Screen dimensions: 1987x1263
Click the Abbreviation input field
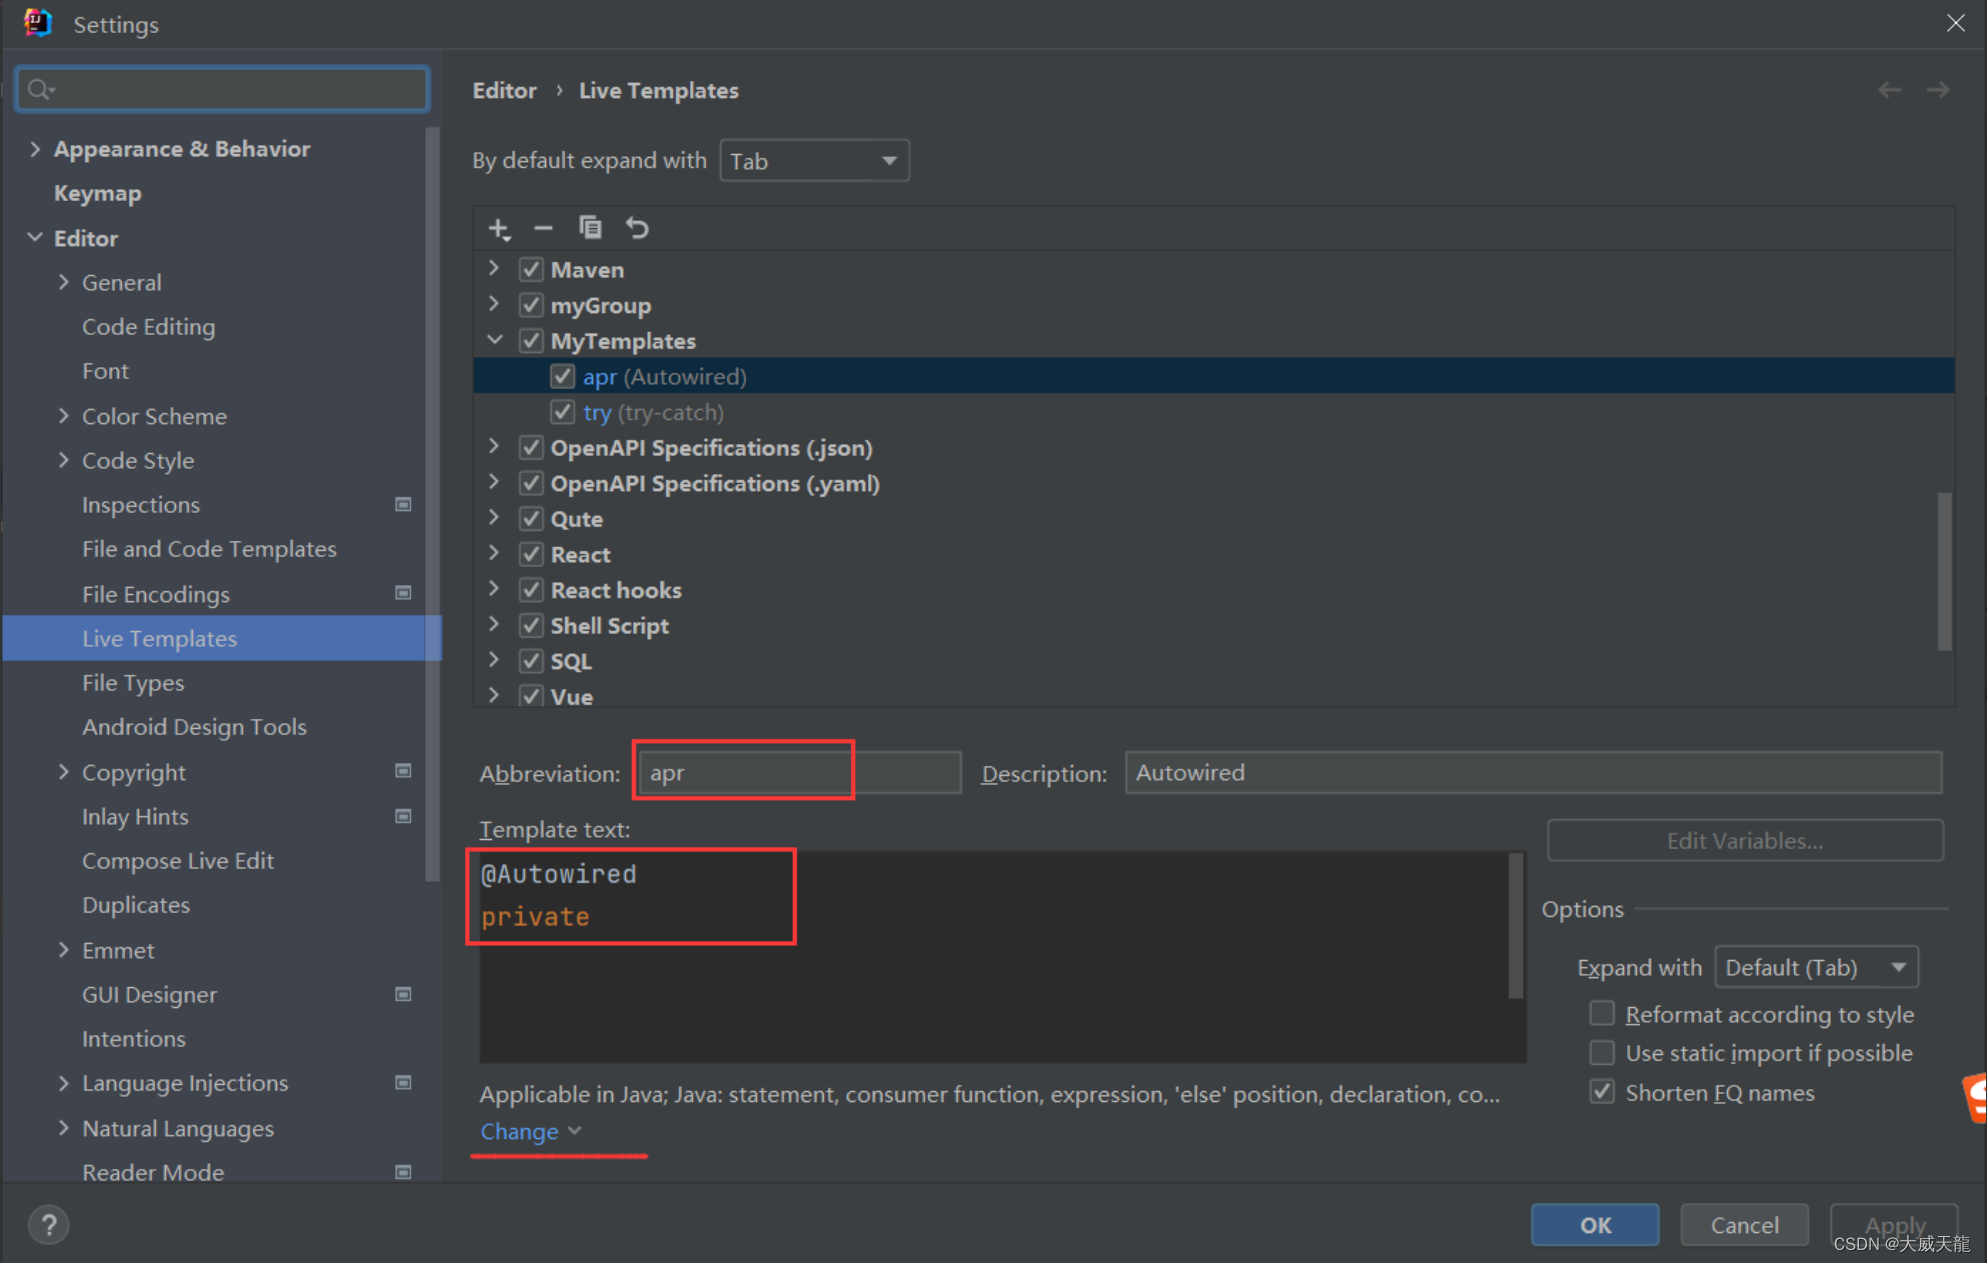[x=799, y=773]
